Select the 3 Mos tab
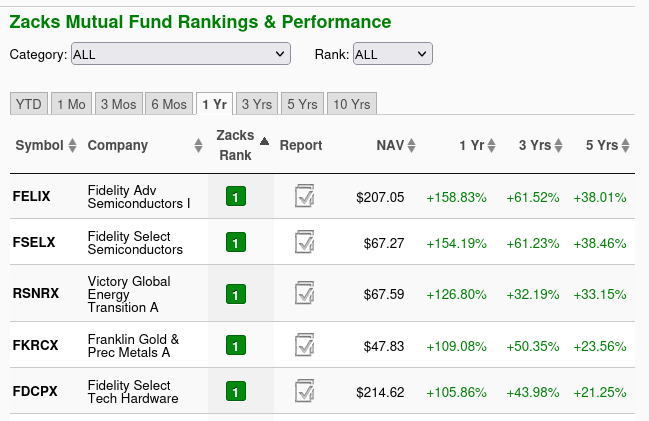The height and width of the screenshot is (421, 649). coord(119,103)
